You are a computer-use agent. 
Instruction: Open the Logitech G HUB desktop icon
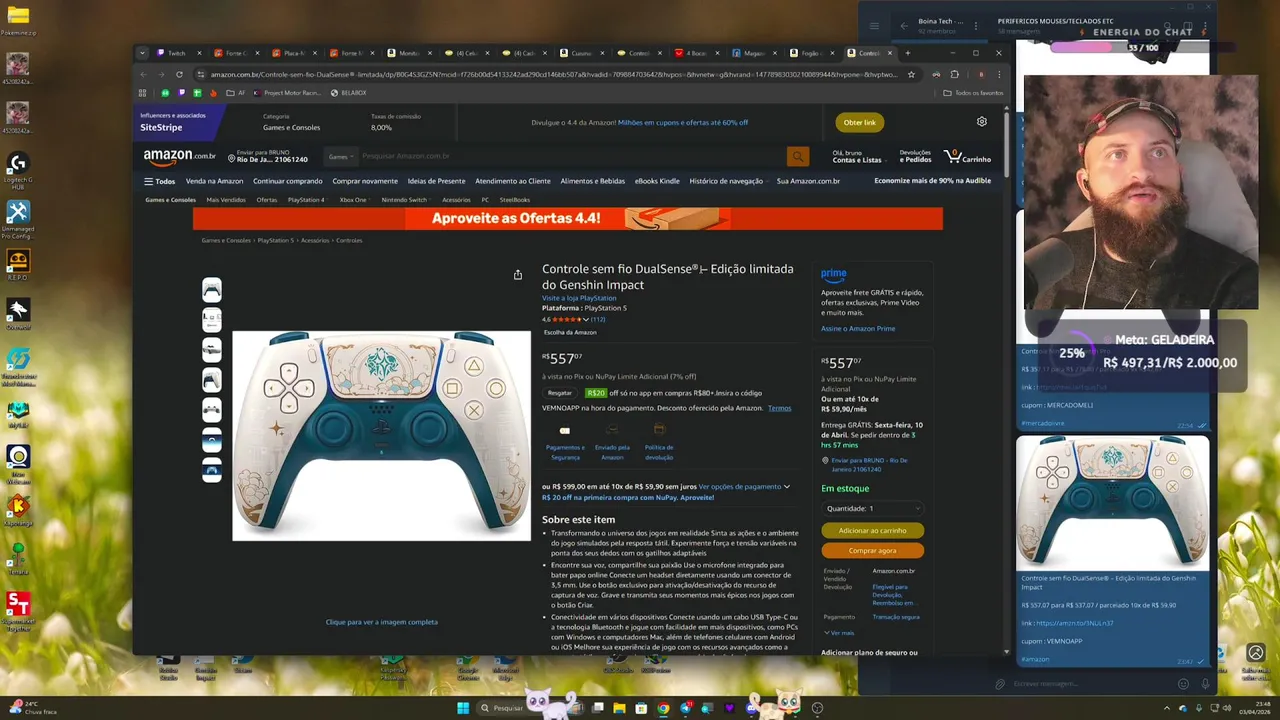click(x=17, y=169)
